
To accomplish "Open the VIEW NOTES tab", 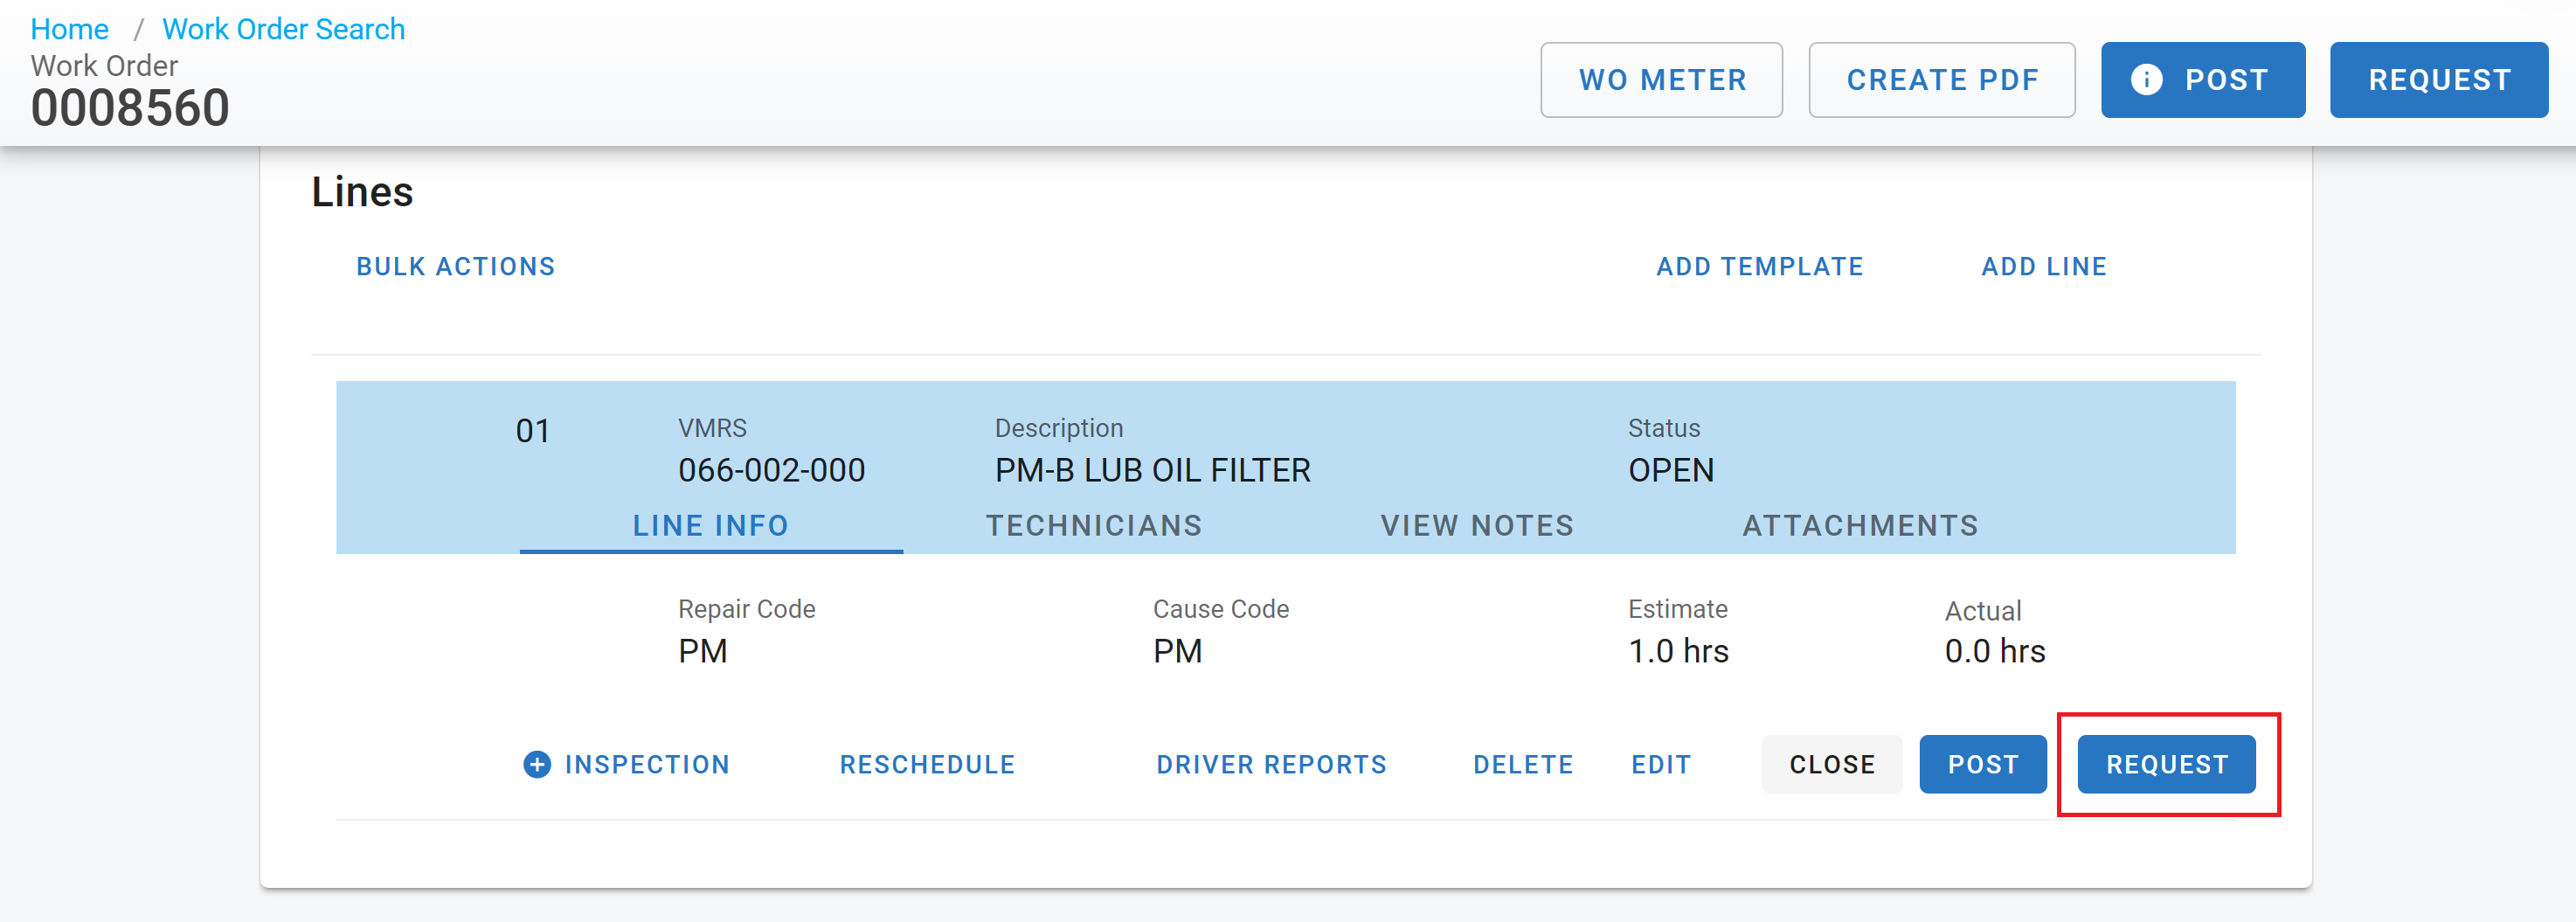I will 1477,525.
